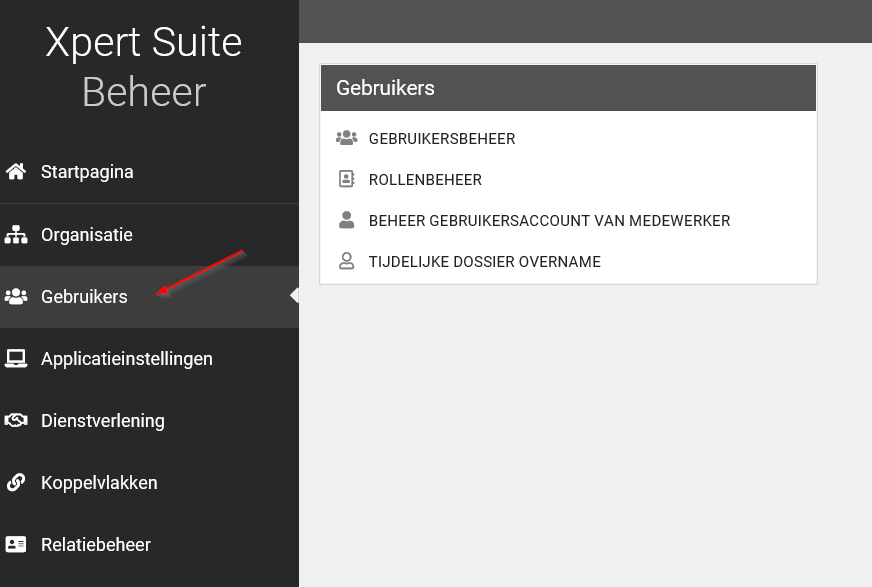Click the handshake icon for Dienstverlening

16,421
